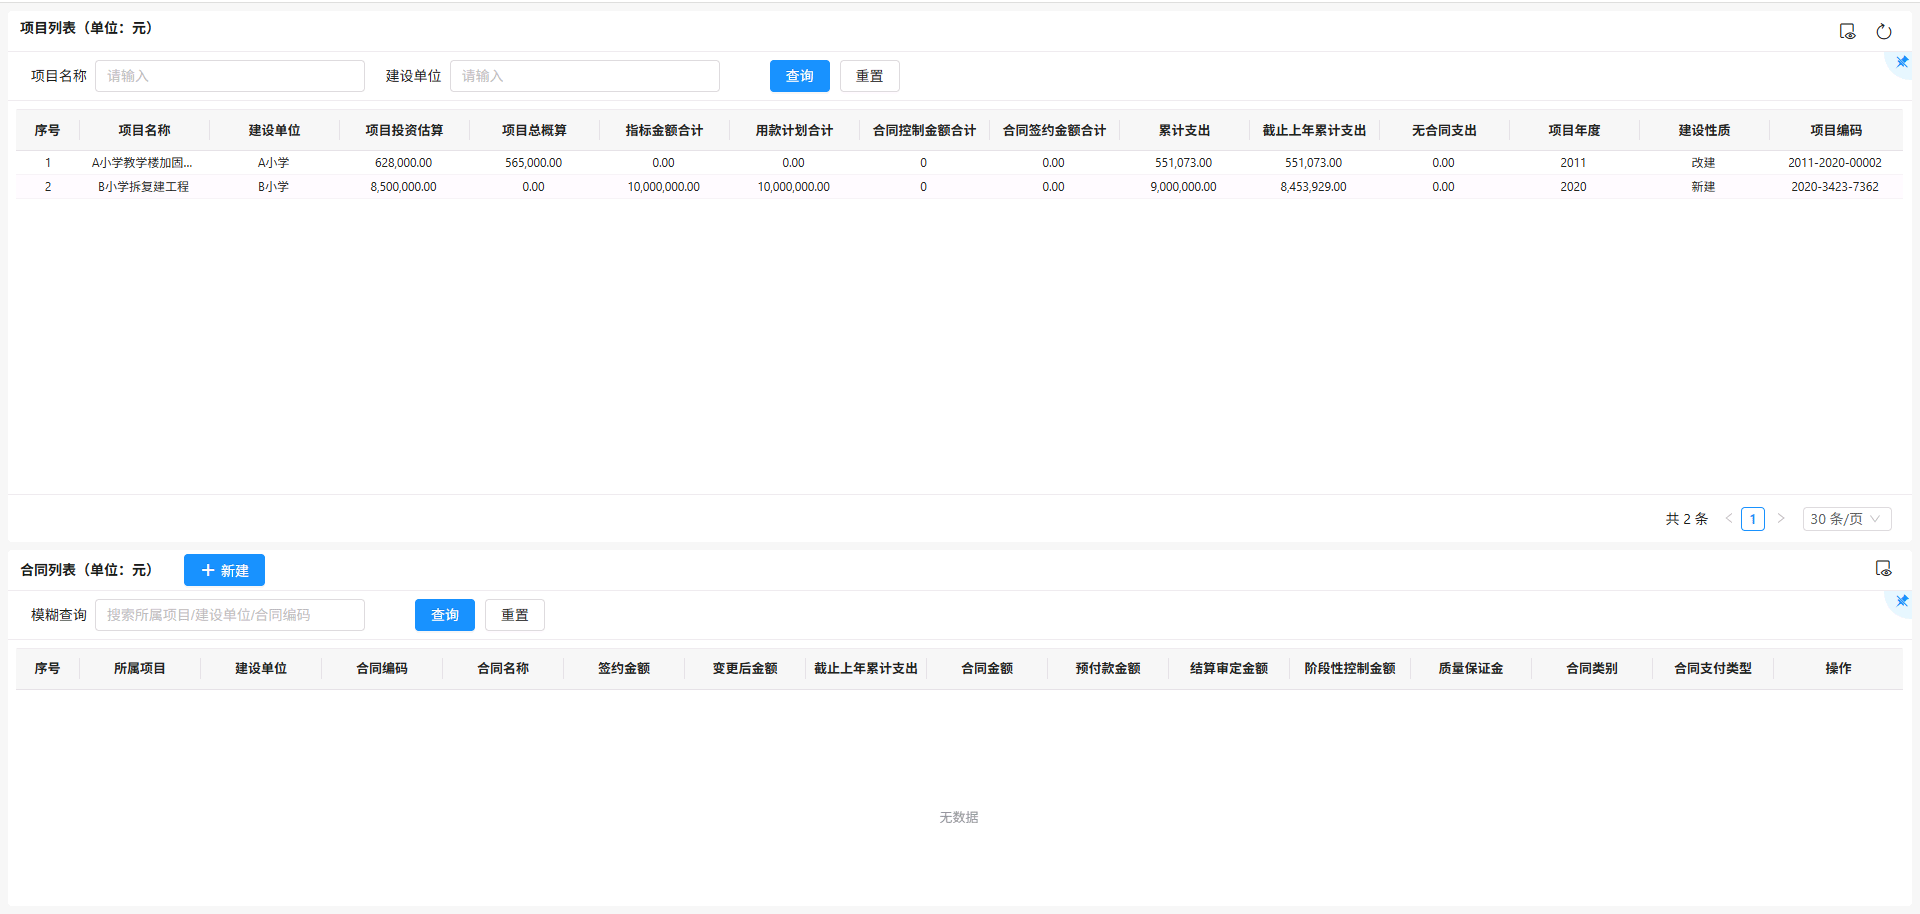This screenshot has width=1920, height=914.
Task: Click 查询 button in project list search
Action: pyautogui.click(x=799, y=76)
